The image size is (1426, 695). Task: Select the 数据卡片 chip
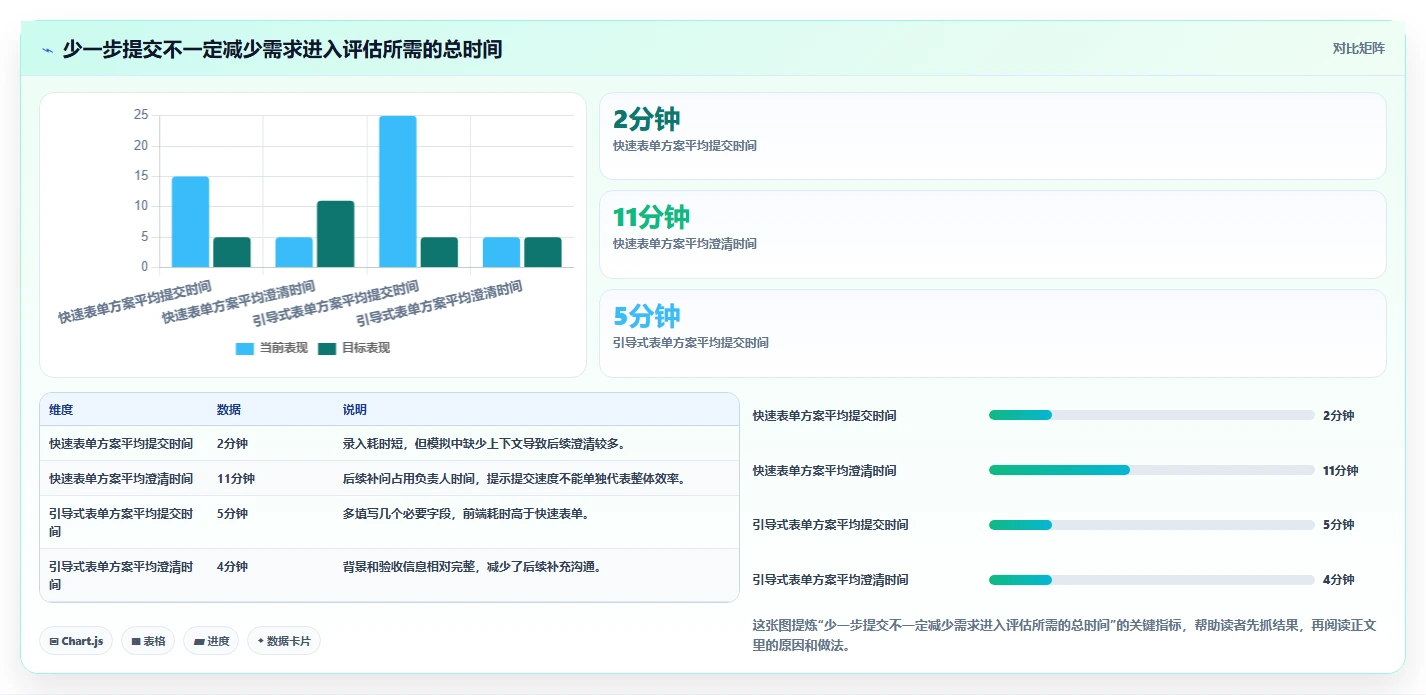pyautogui.click(x=284, y=641)
